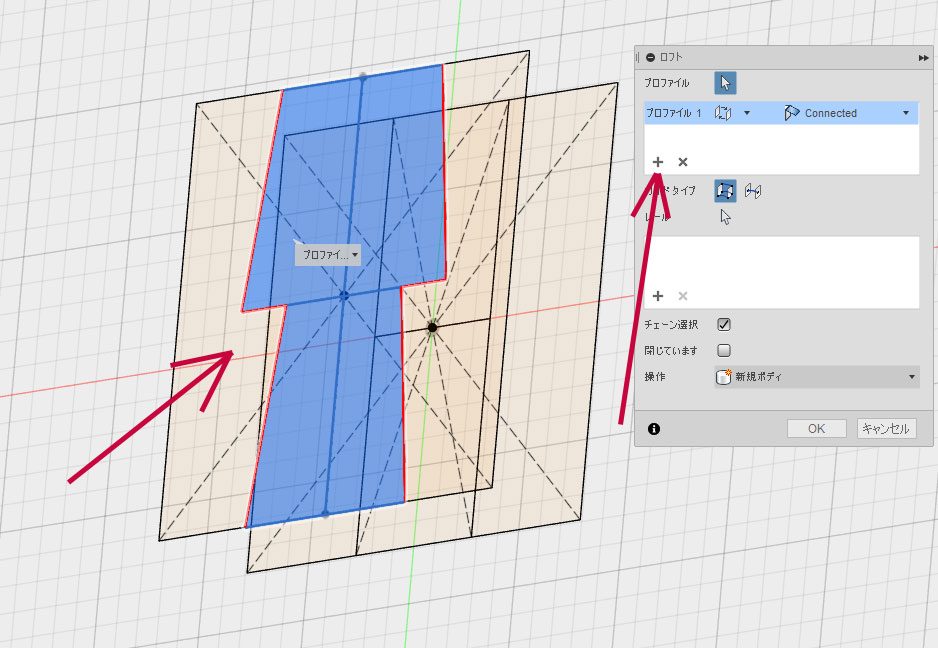Viewport: 938px width, 648px height.
Task: Open the 操作 新規ボディ dropdown
Action: 815,377
